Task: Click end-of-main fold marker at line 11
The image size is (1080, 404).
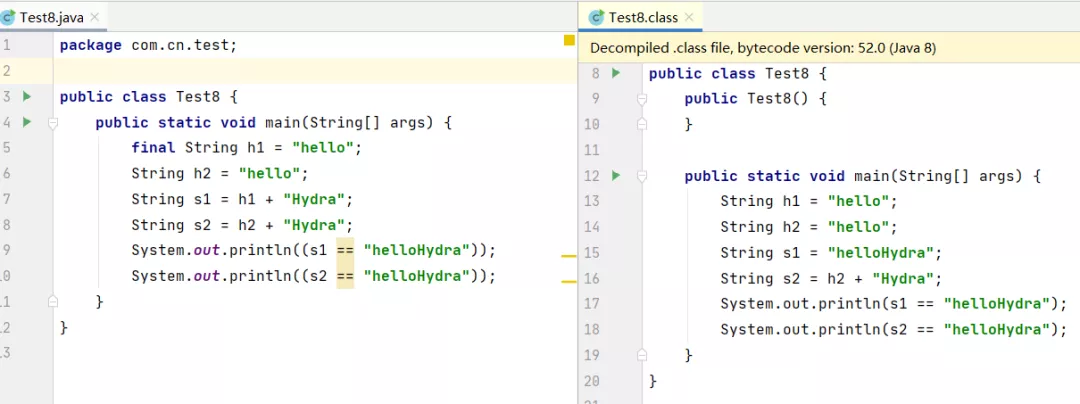Action: click(x=52, y=301)
